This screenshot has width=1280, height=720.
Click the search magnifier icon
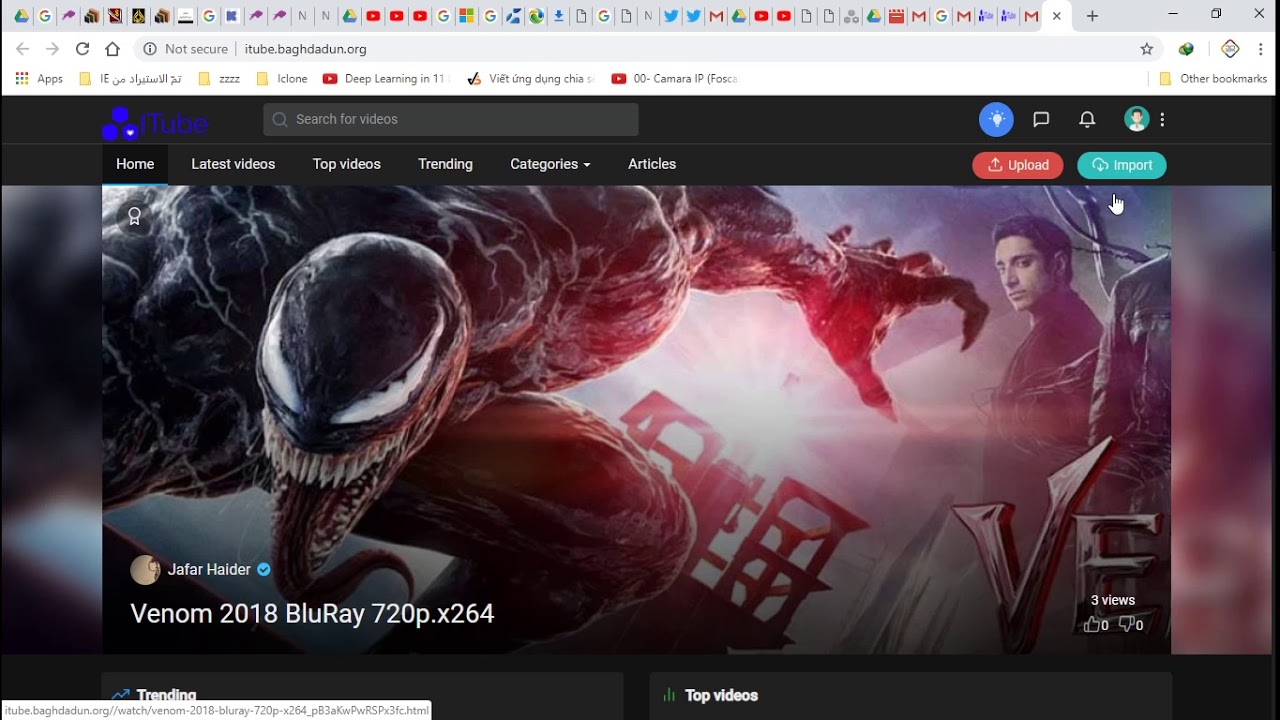(x=279, y=119)
